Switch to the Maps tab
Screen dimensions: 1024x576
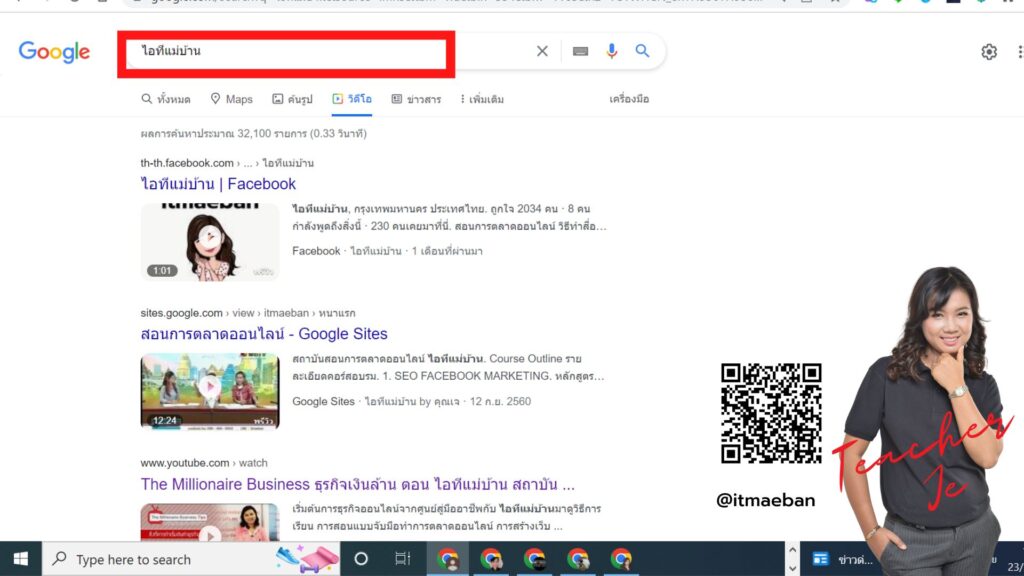[x=231, y=98]
